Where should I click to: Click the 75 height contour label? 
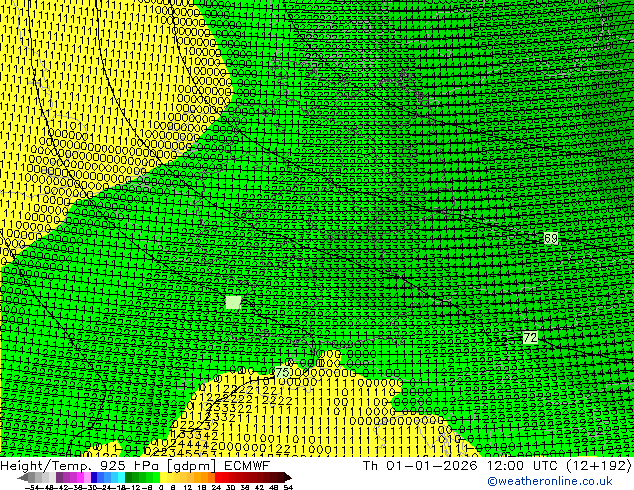coord(282,372)
